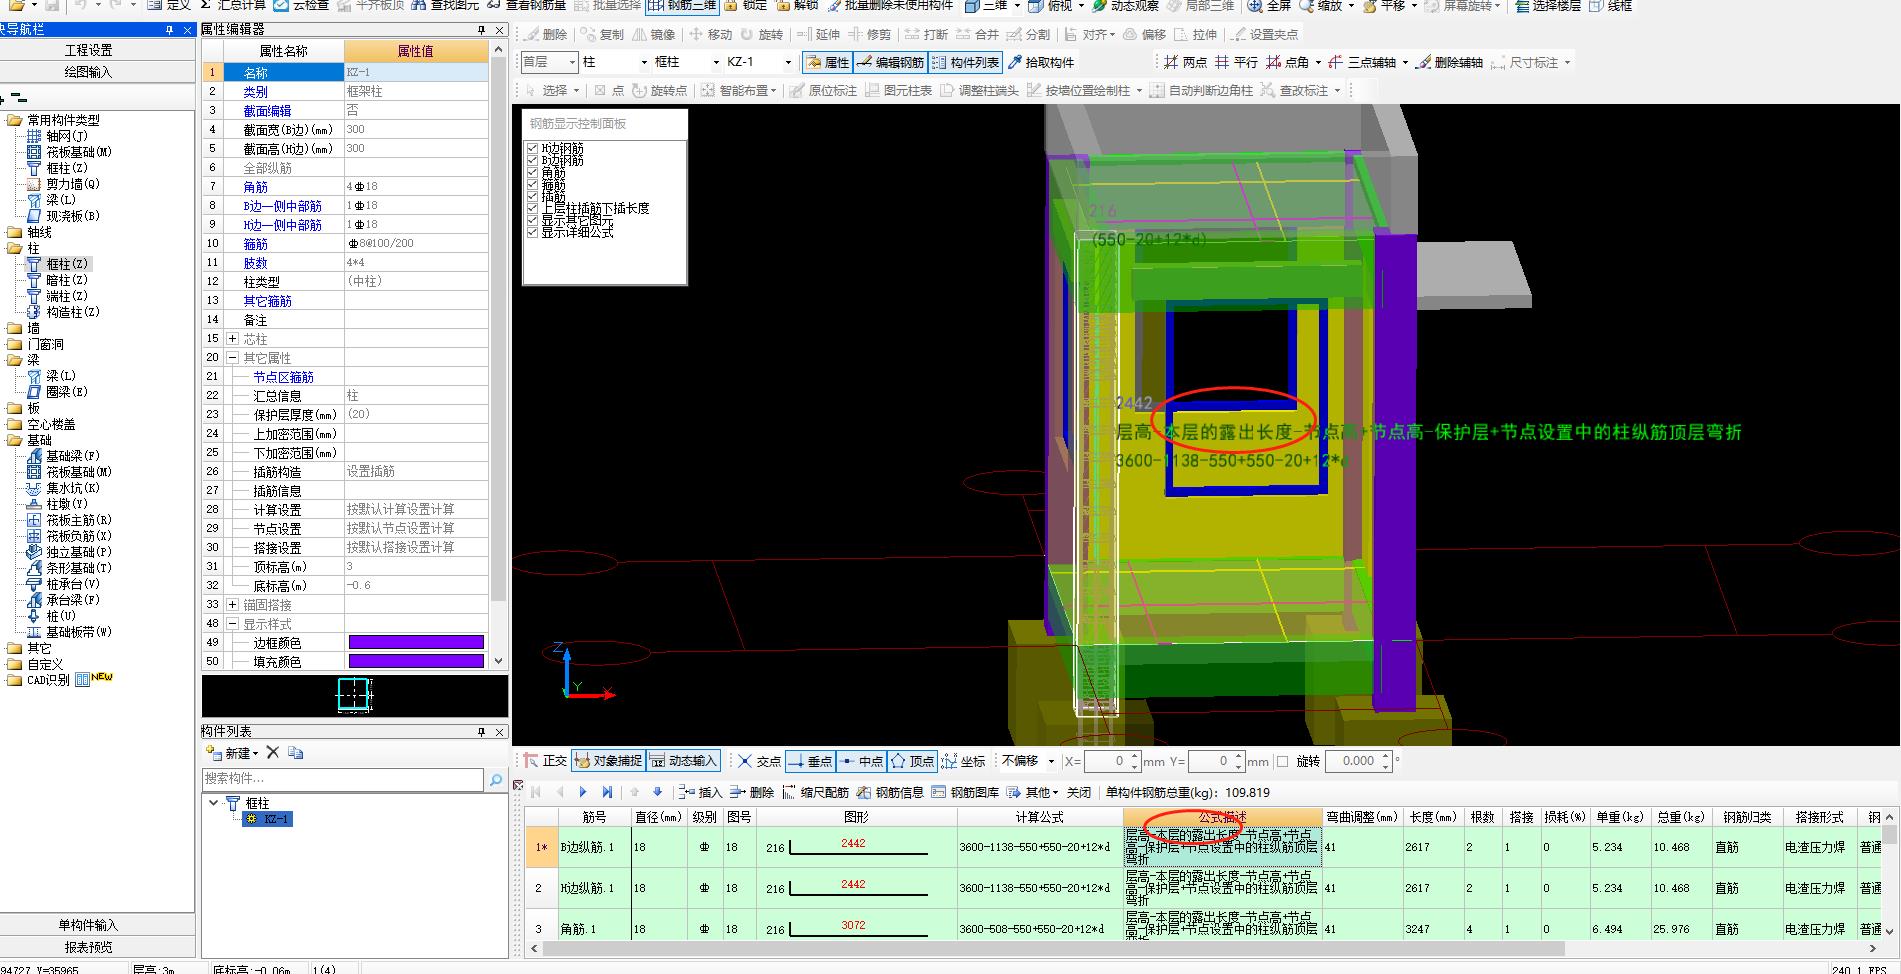
Task: Click the 原位标注 in-place annotation tool
Action: pyautogui.click(x=823, y=90)
